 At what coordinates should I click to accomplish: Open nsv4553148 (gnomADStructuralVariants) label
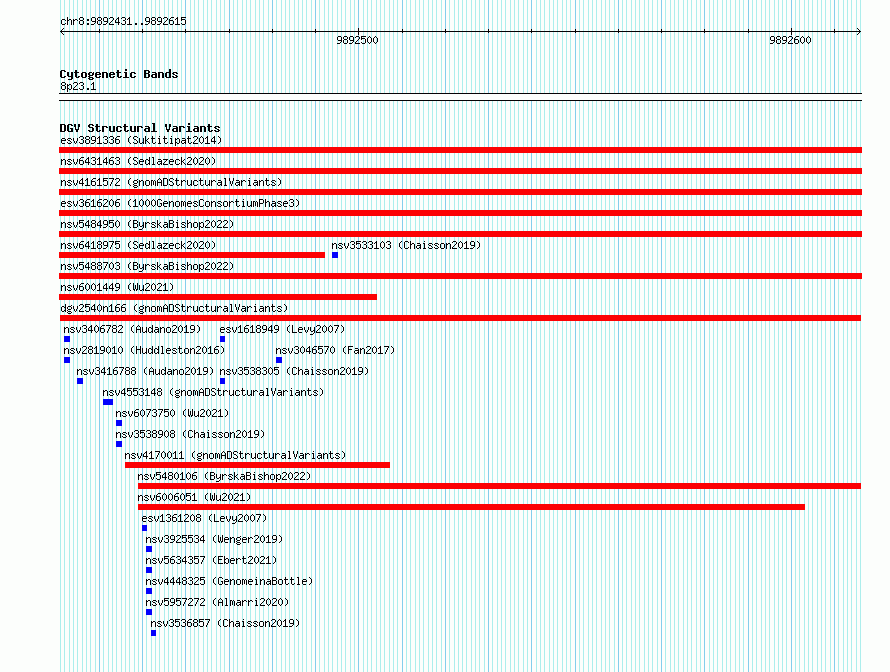(x=213, y=392)
